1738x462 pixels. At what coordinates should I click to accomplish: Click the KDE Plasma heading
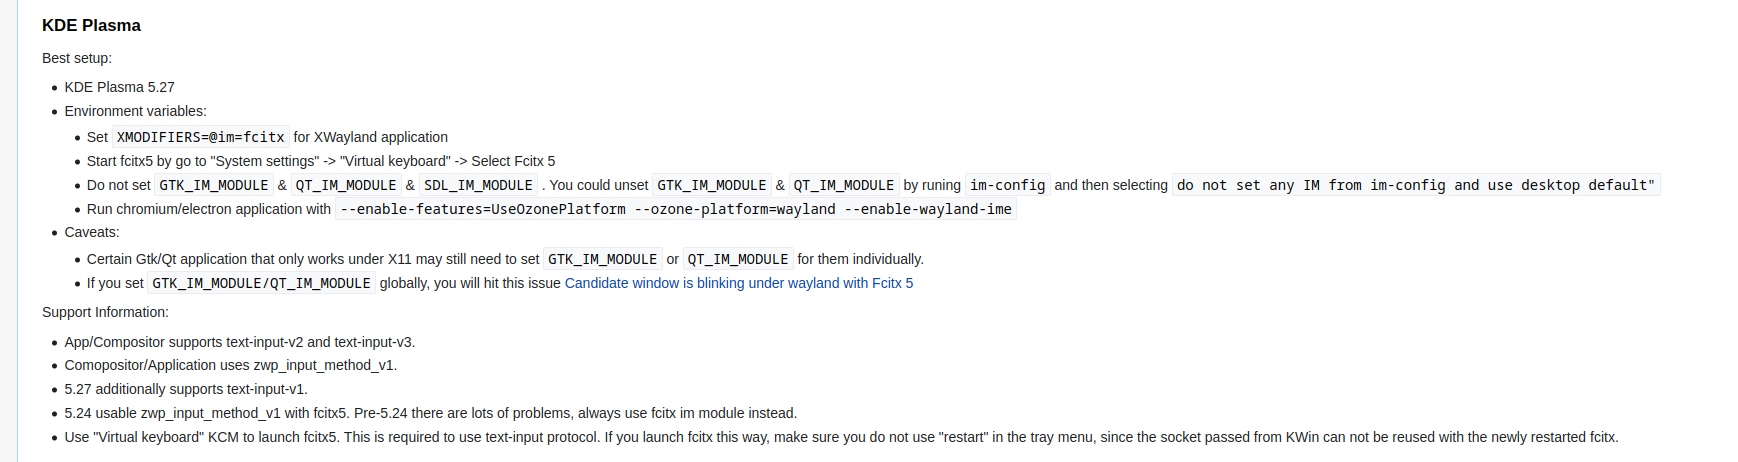tap(91, 26)
